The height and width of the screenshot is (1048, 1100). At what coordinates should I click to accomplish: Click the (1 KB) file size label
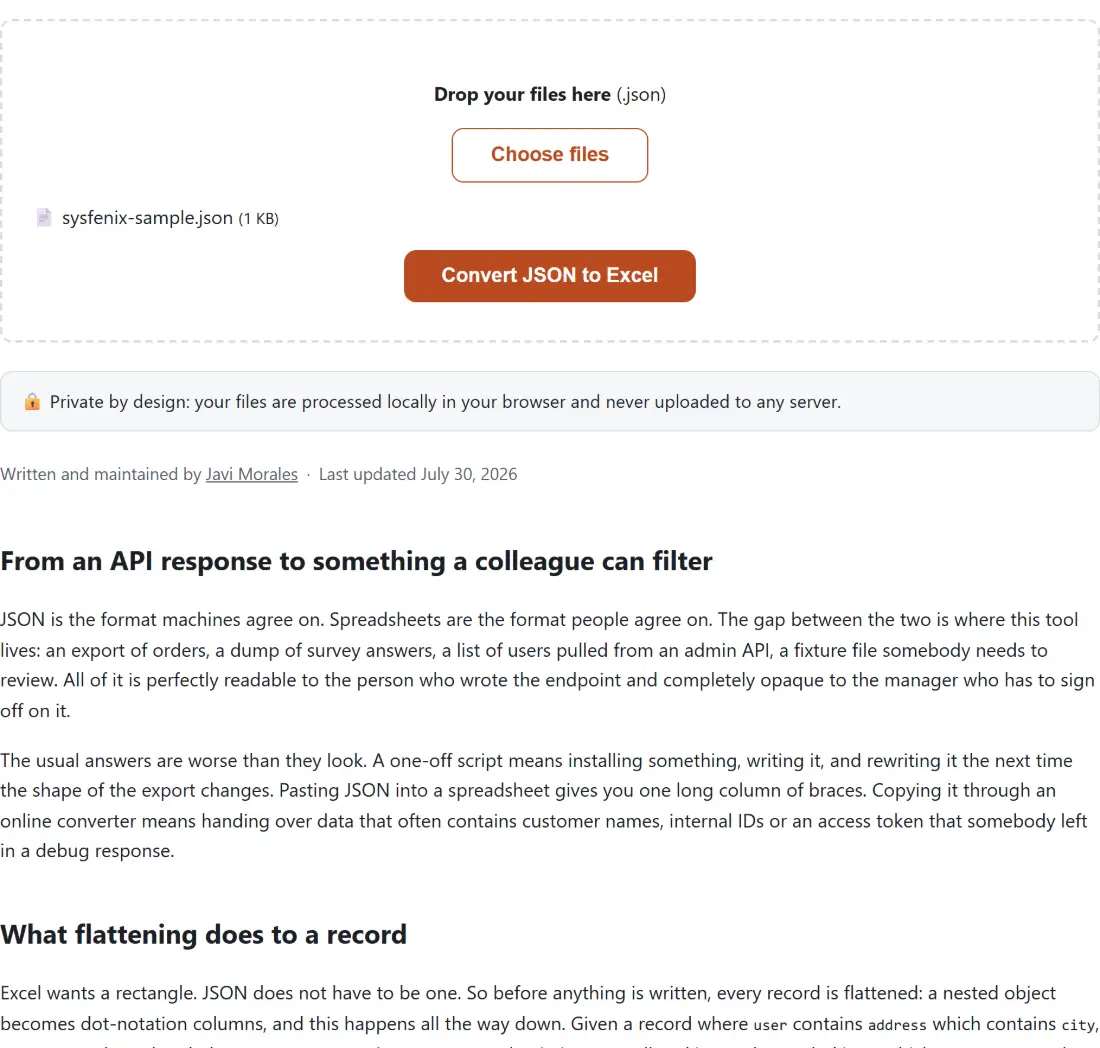click(x=259, y=219)
